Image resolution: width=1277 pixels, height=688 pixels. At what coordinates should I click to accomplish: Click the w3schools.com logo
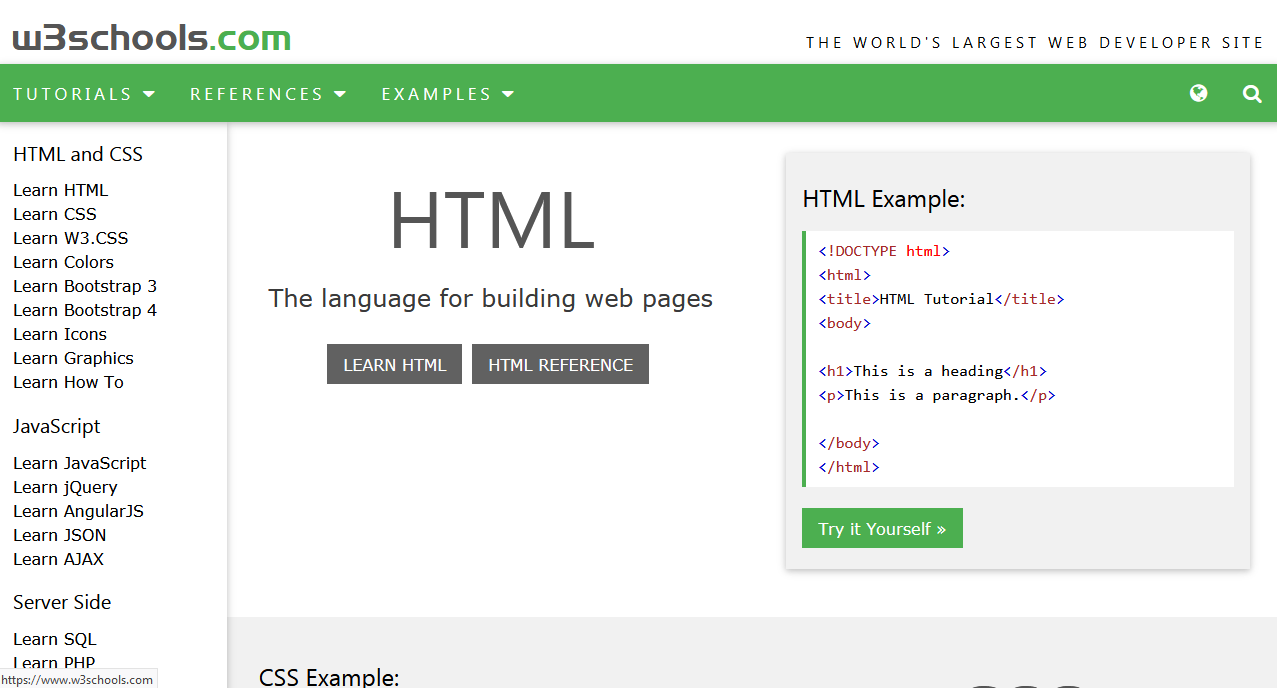[x=151, y=38]
